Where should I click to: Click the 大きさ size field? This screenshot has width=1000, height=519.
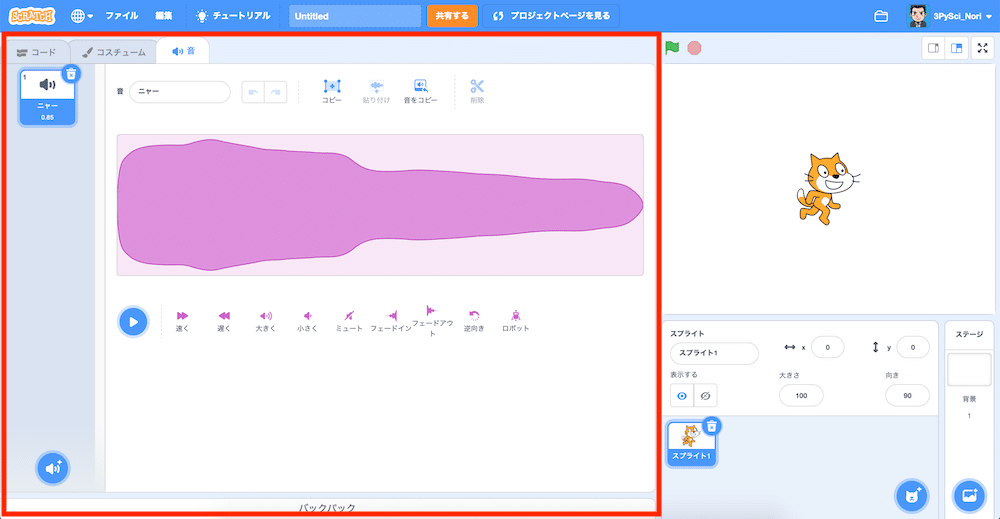801,396
